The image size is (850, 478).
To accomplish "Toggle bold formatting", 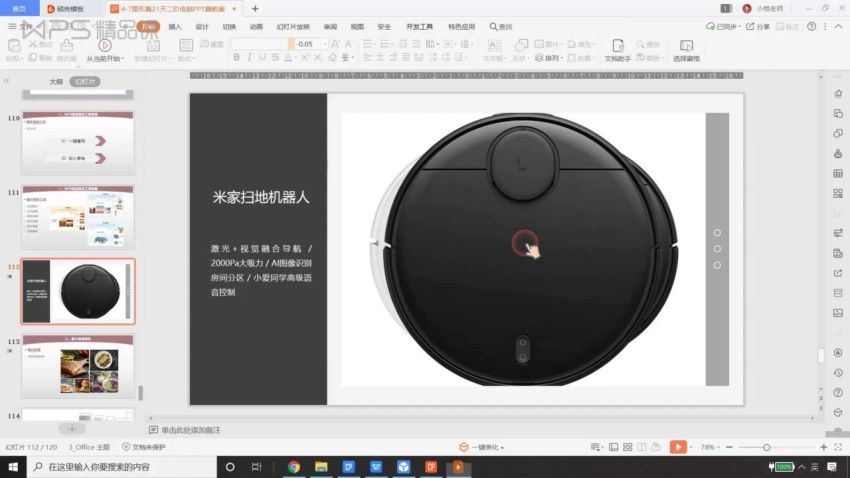I will point(236,57).
